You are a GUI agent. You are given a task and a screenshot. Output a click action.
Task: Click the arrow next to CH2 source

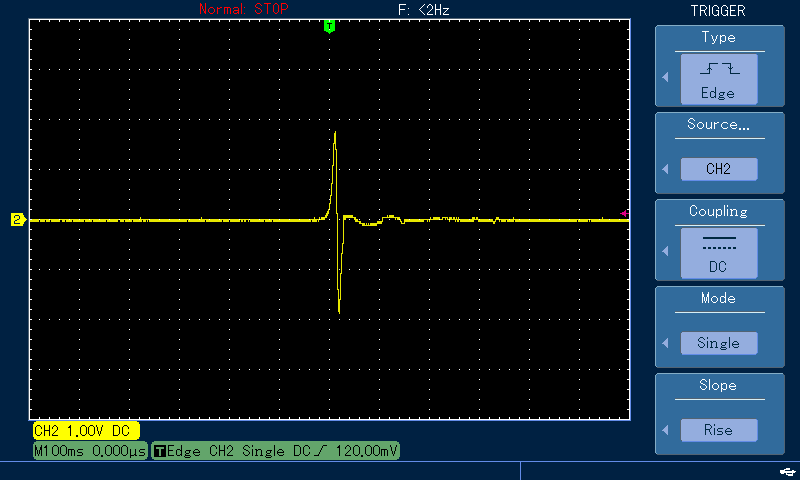665,169
